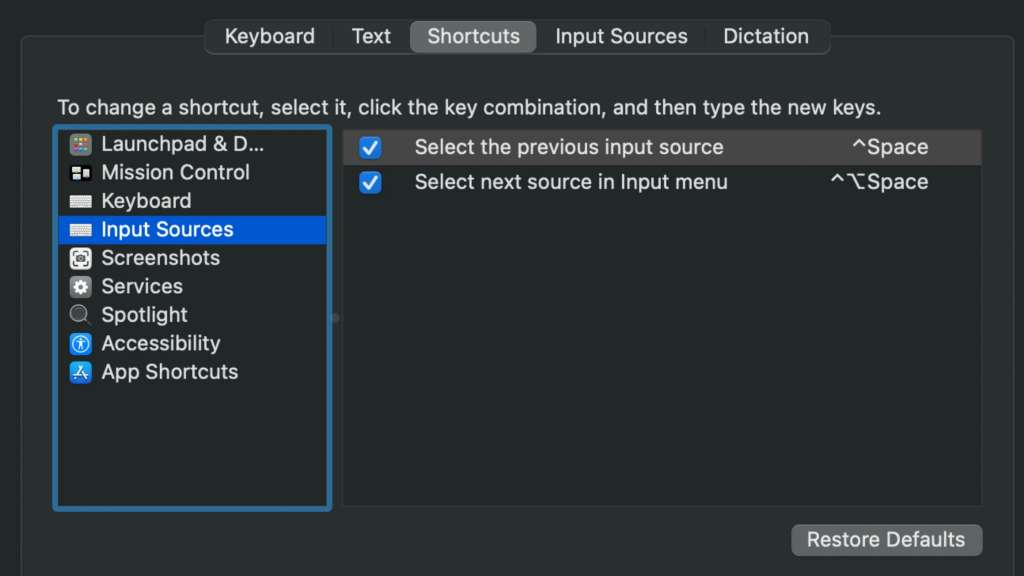
Task: Edit the ^⌥Space shortcut key combination
Action: click(879, 183)
